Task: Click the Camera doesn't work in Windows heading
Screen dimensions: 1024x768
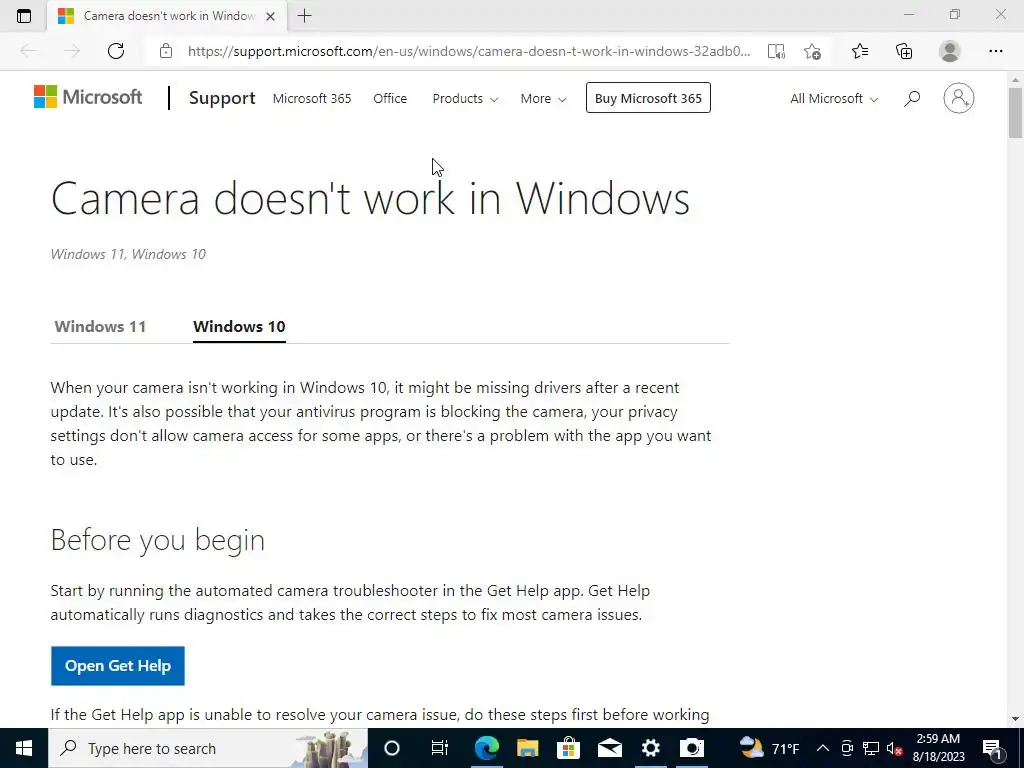Action: [x=370, y=199]
